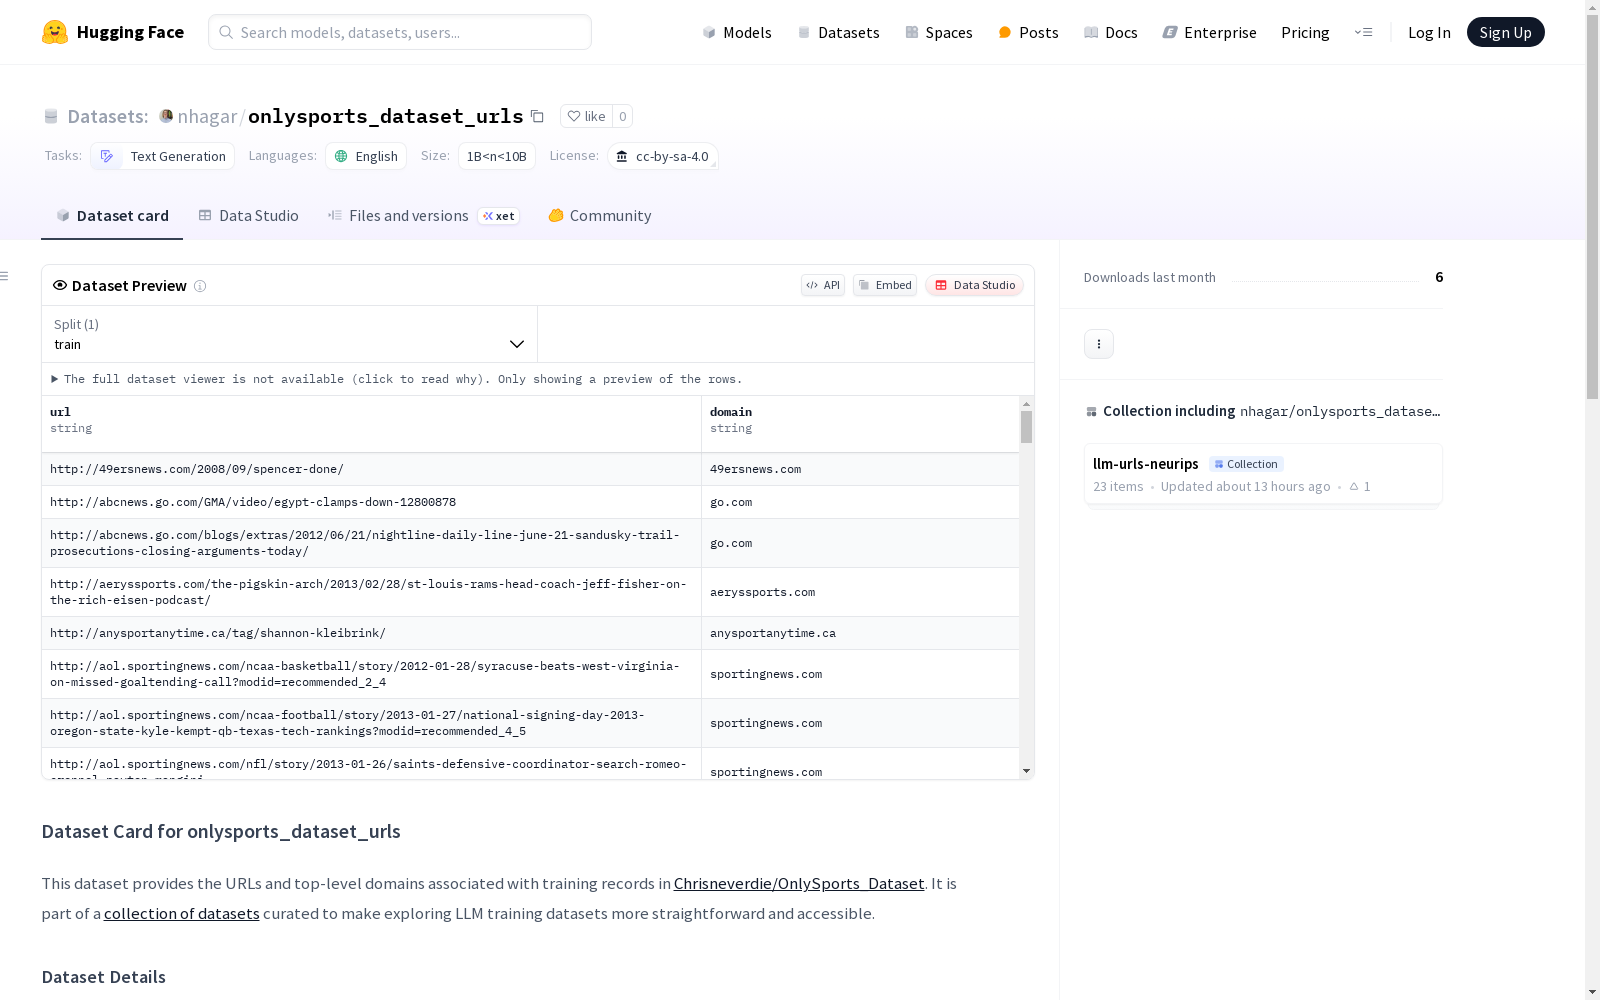
Task: Click the preview table scroll-down arrow
Action: pos(1026,771)
